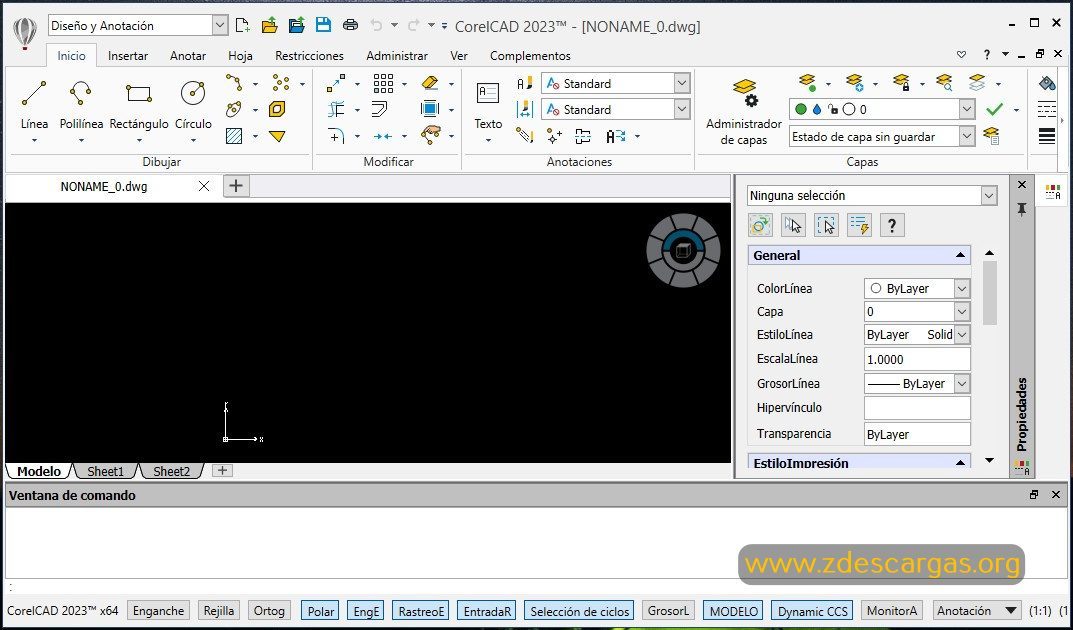The width and height of the screenshot is (1073, 630).
Task: Open the Ninguna selección dropdown
Action: click(989, 196)
